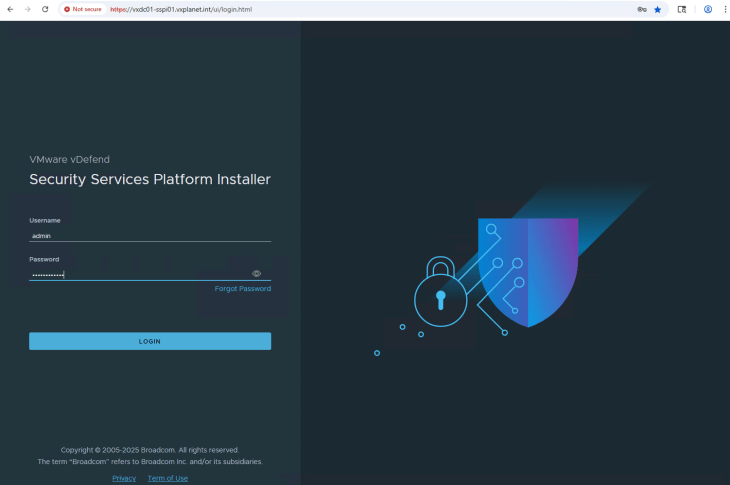Click the shield graphic illustration
The height and width of the screenshot is (485, 730).
[529, 270]
